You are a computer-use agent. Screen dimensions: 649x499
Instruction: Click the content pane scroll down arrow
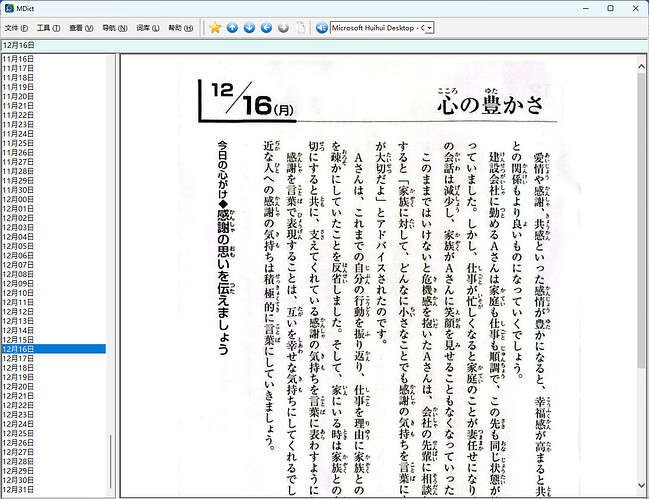click(x=641, y=485)
